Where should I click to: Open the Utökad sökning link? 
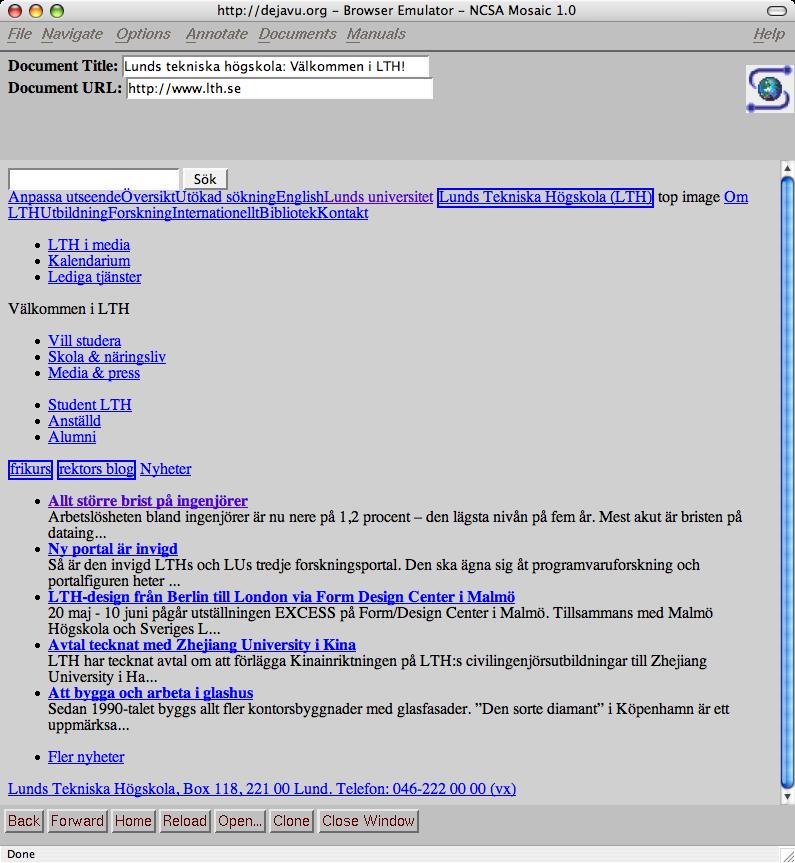coord(226,197)
